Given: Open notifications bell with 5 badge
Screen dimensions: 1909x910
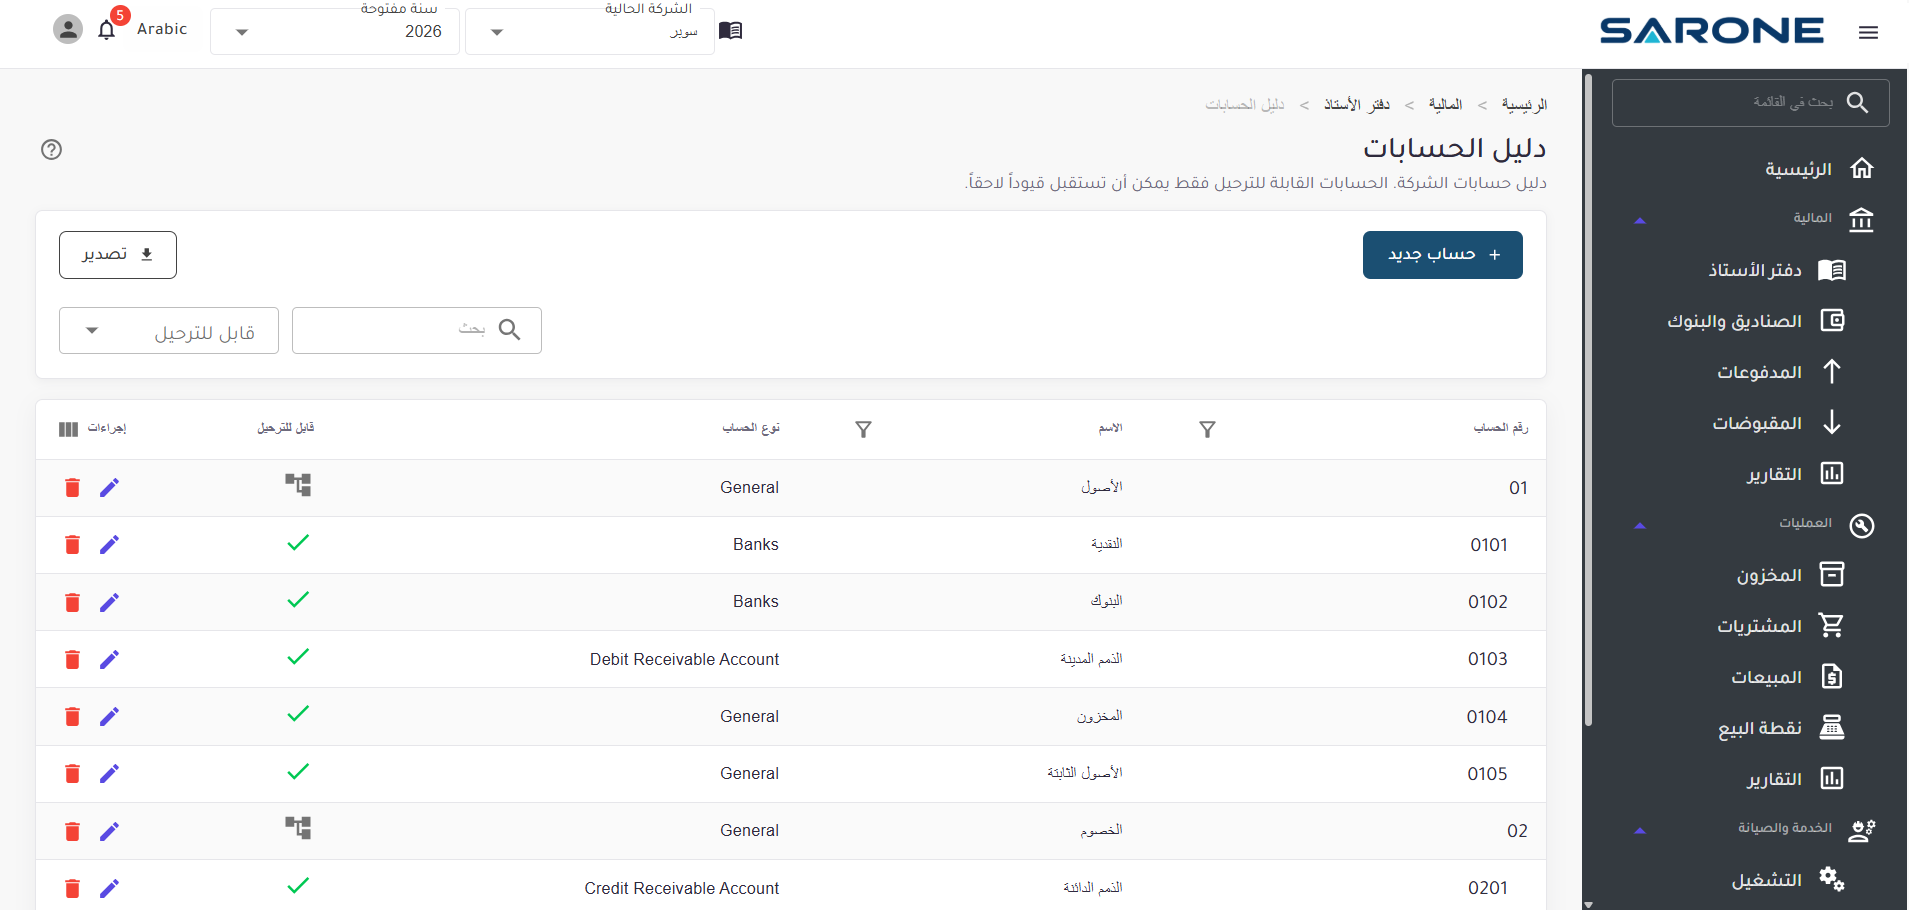Looking at the screenshot, I should tap(107, 30).
